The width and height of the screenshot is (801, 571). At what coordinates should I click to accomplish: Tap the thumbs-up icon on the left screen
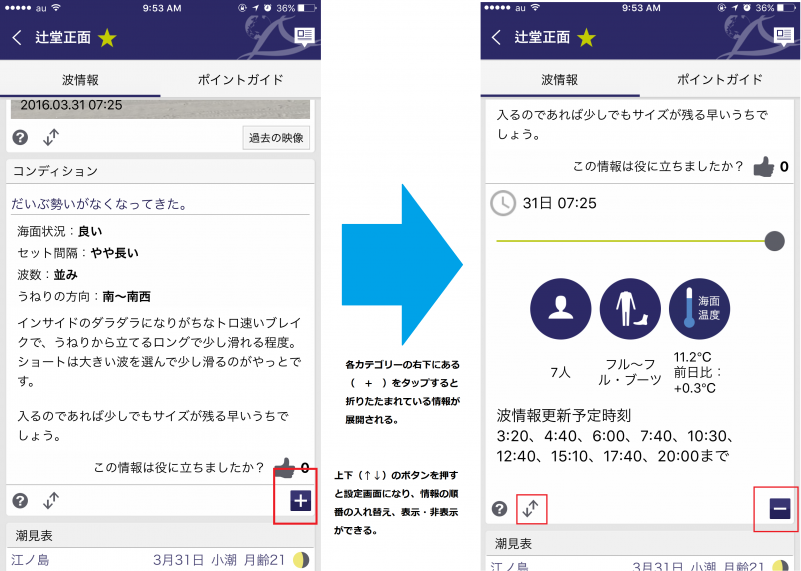point(285,466)
